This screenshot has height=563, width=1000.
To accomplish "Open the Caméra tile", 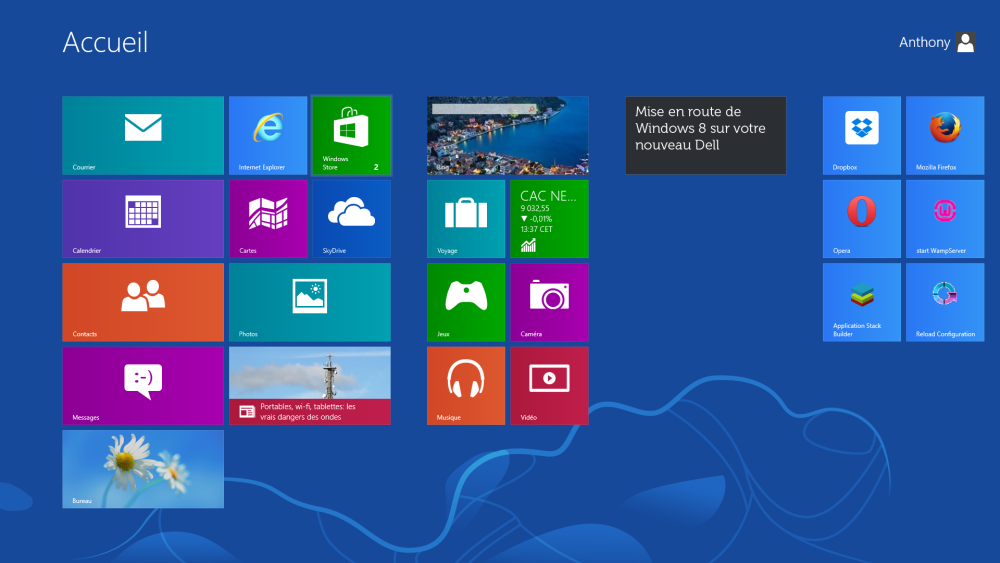I will point(549,302).
